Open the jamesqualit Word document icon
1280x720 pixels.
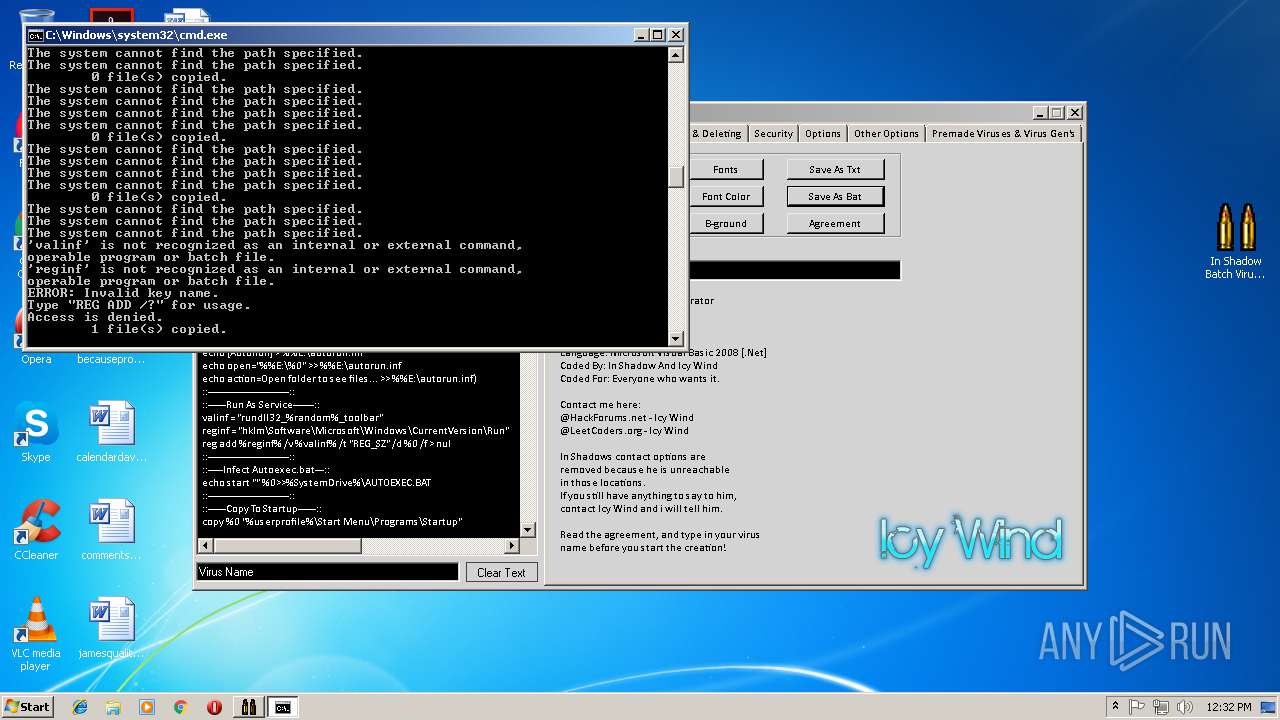point(111,629)
